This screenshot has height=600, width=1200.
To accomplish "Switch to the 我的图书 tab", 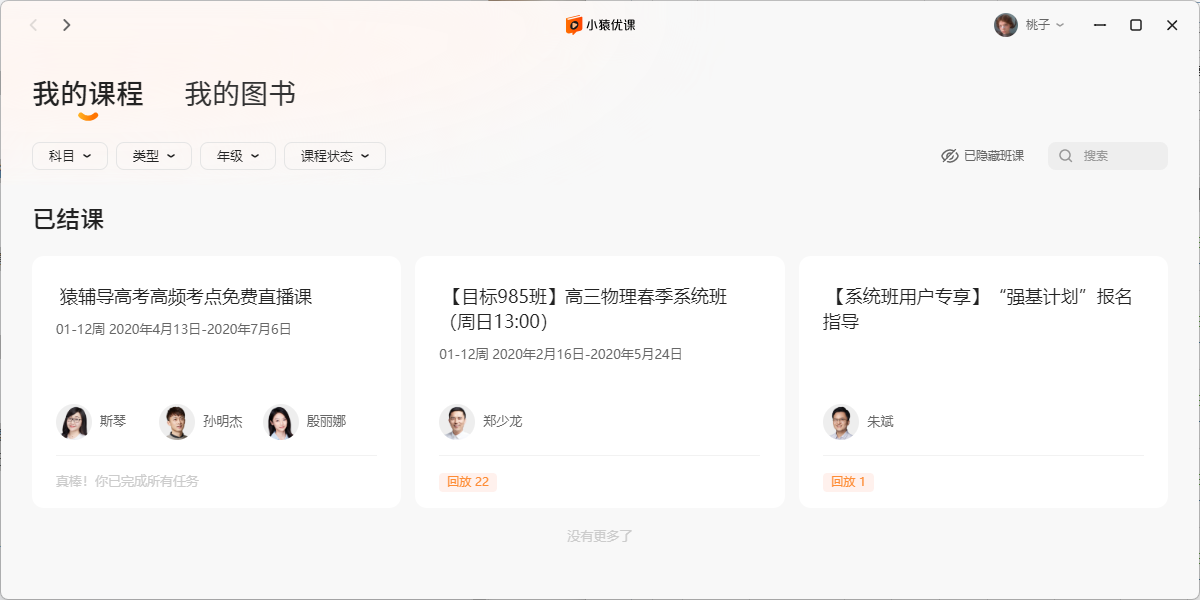I will coord(240,94).
